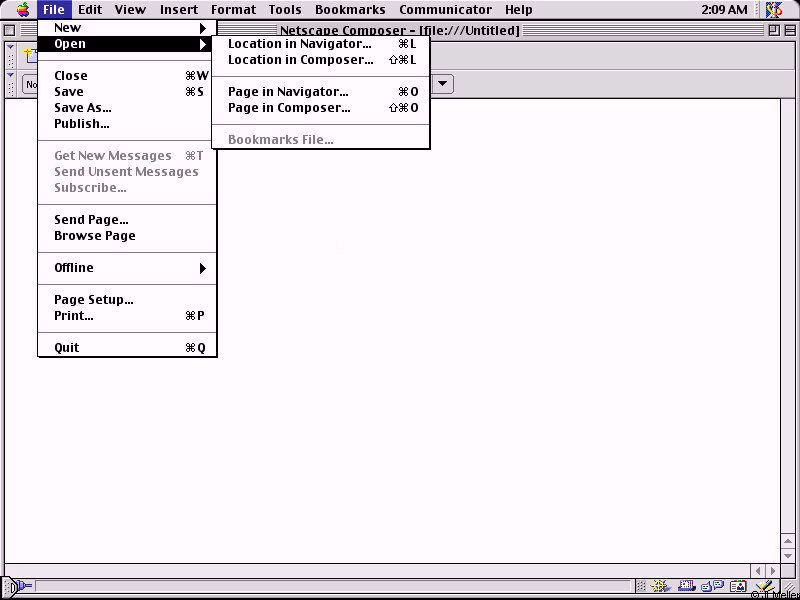Image resolution: width=800 pixels, height=600 pixels.
Task: Collapse the toolbar using its left grip
Action: [11, 53]
